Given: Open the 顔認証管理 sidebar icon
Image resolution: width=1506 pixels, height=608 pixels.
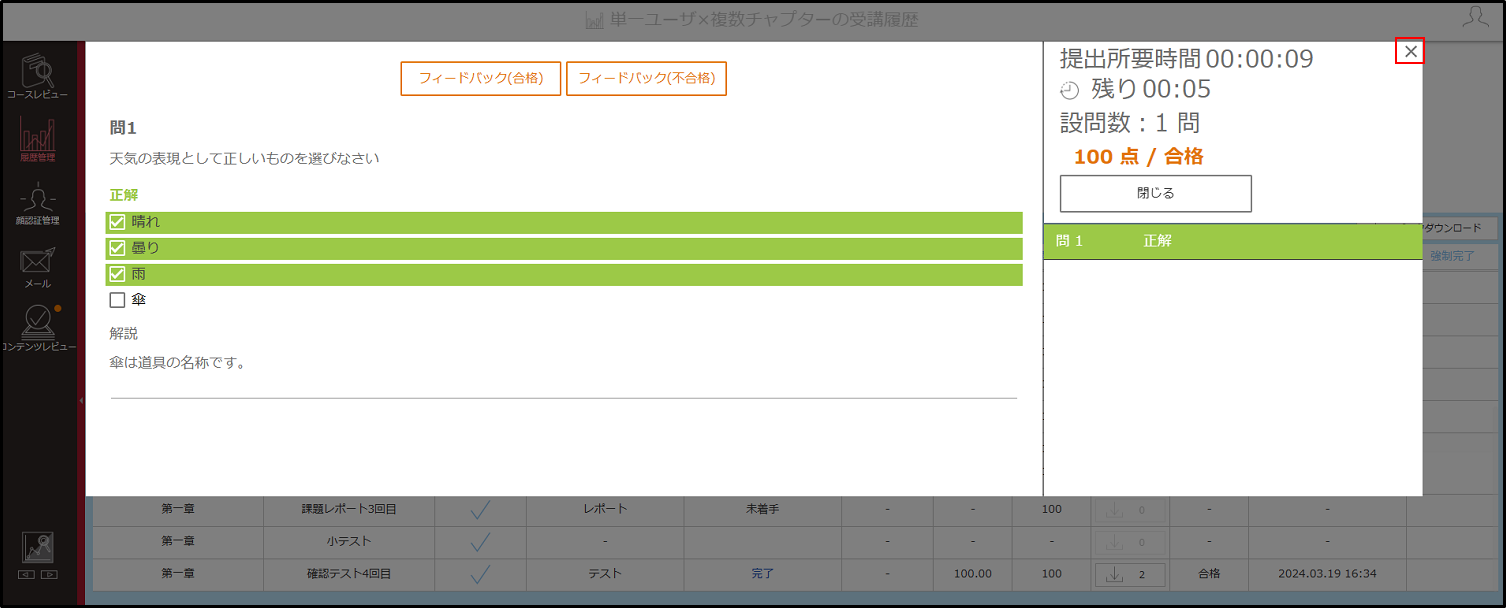Looking at the screenshot, I should (x=37, y=203).
